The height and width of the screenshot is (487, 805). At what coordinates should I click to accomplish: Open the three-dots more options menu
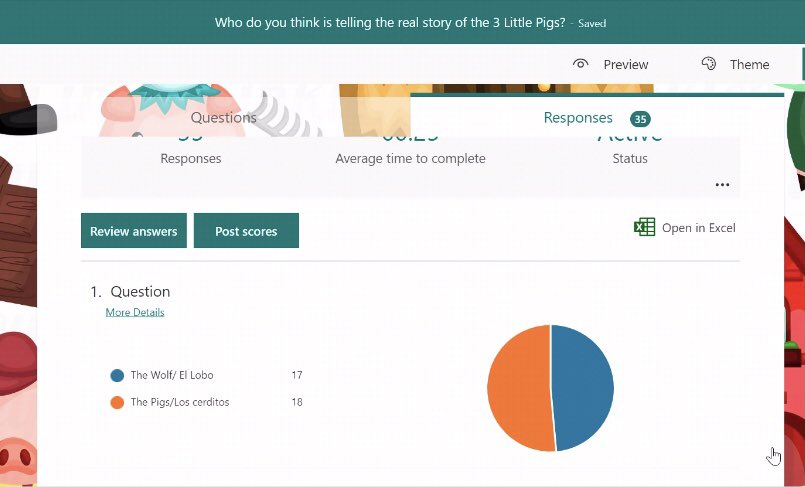[x=722, y=185]
